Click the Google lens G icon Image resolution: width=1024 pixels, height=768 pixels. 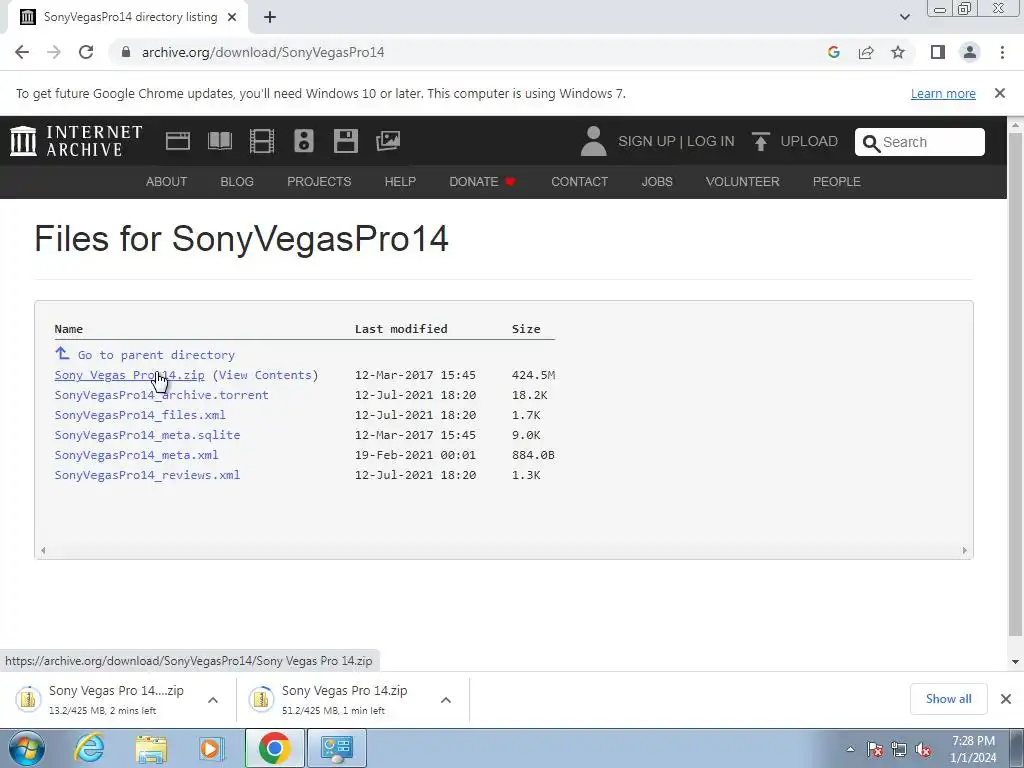833,52
